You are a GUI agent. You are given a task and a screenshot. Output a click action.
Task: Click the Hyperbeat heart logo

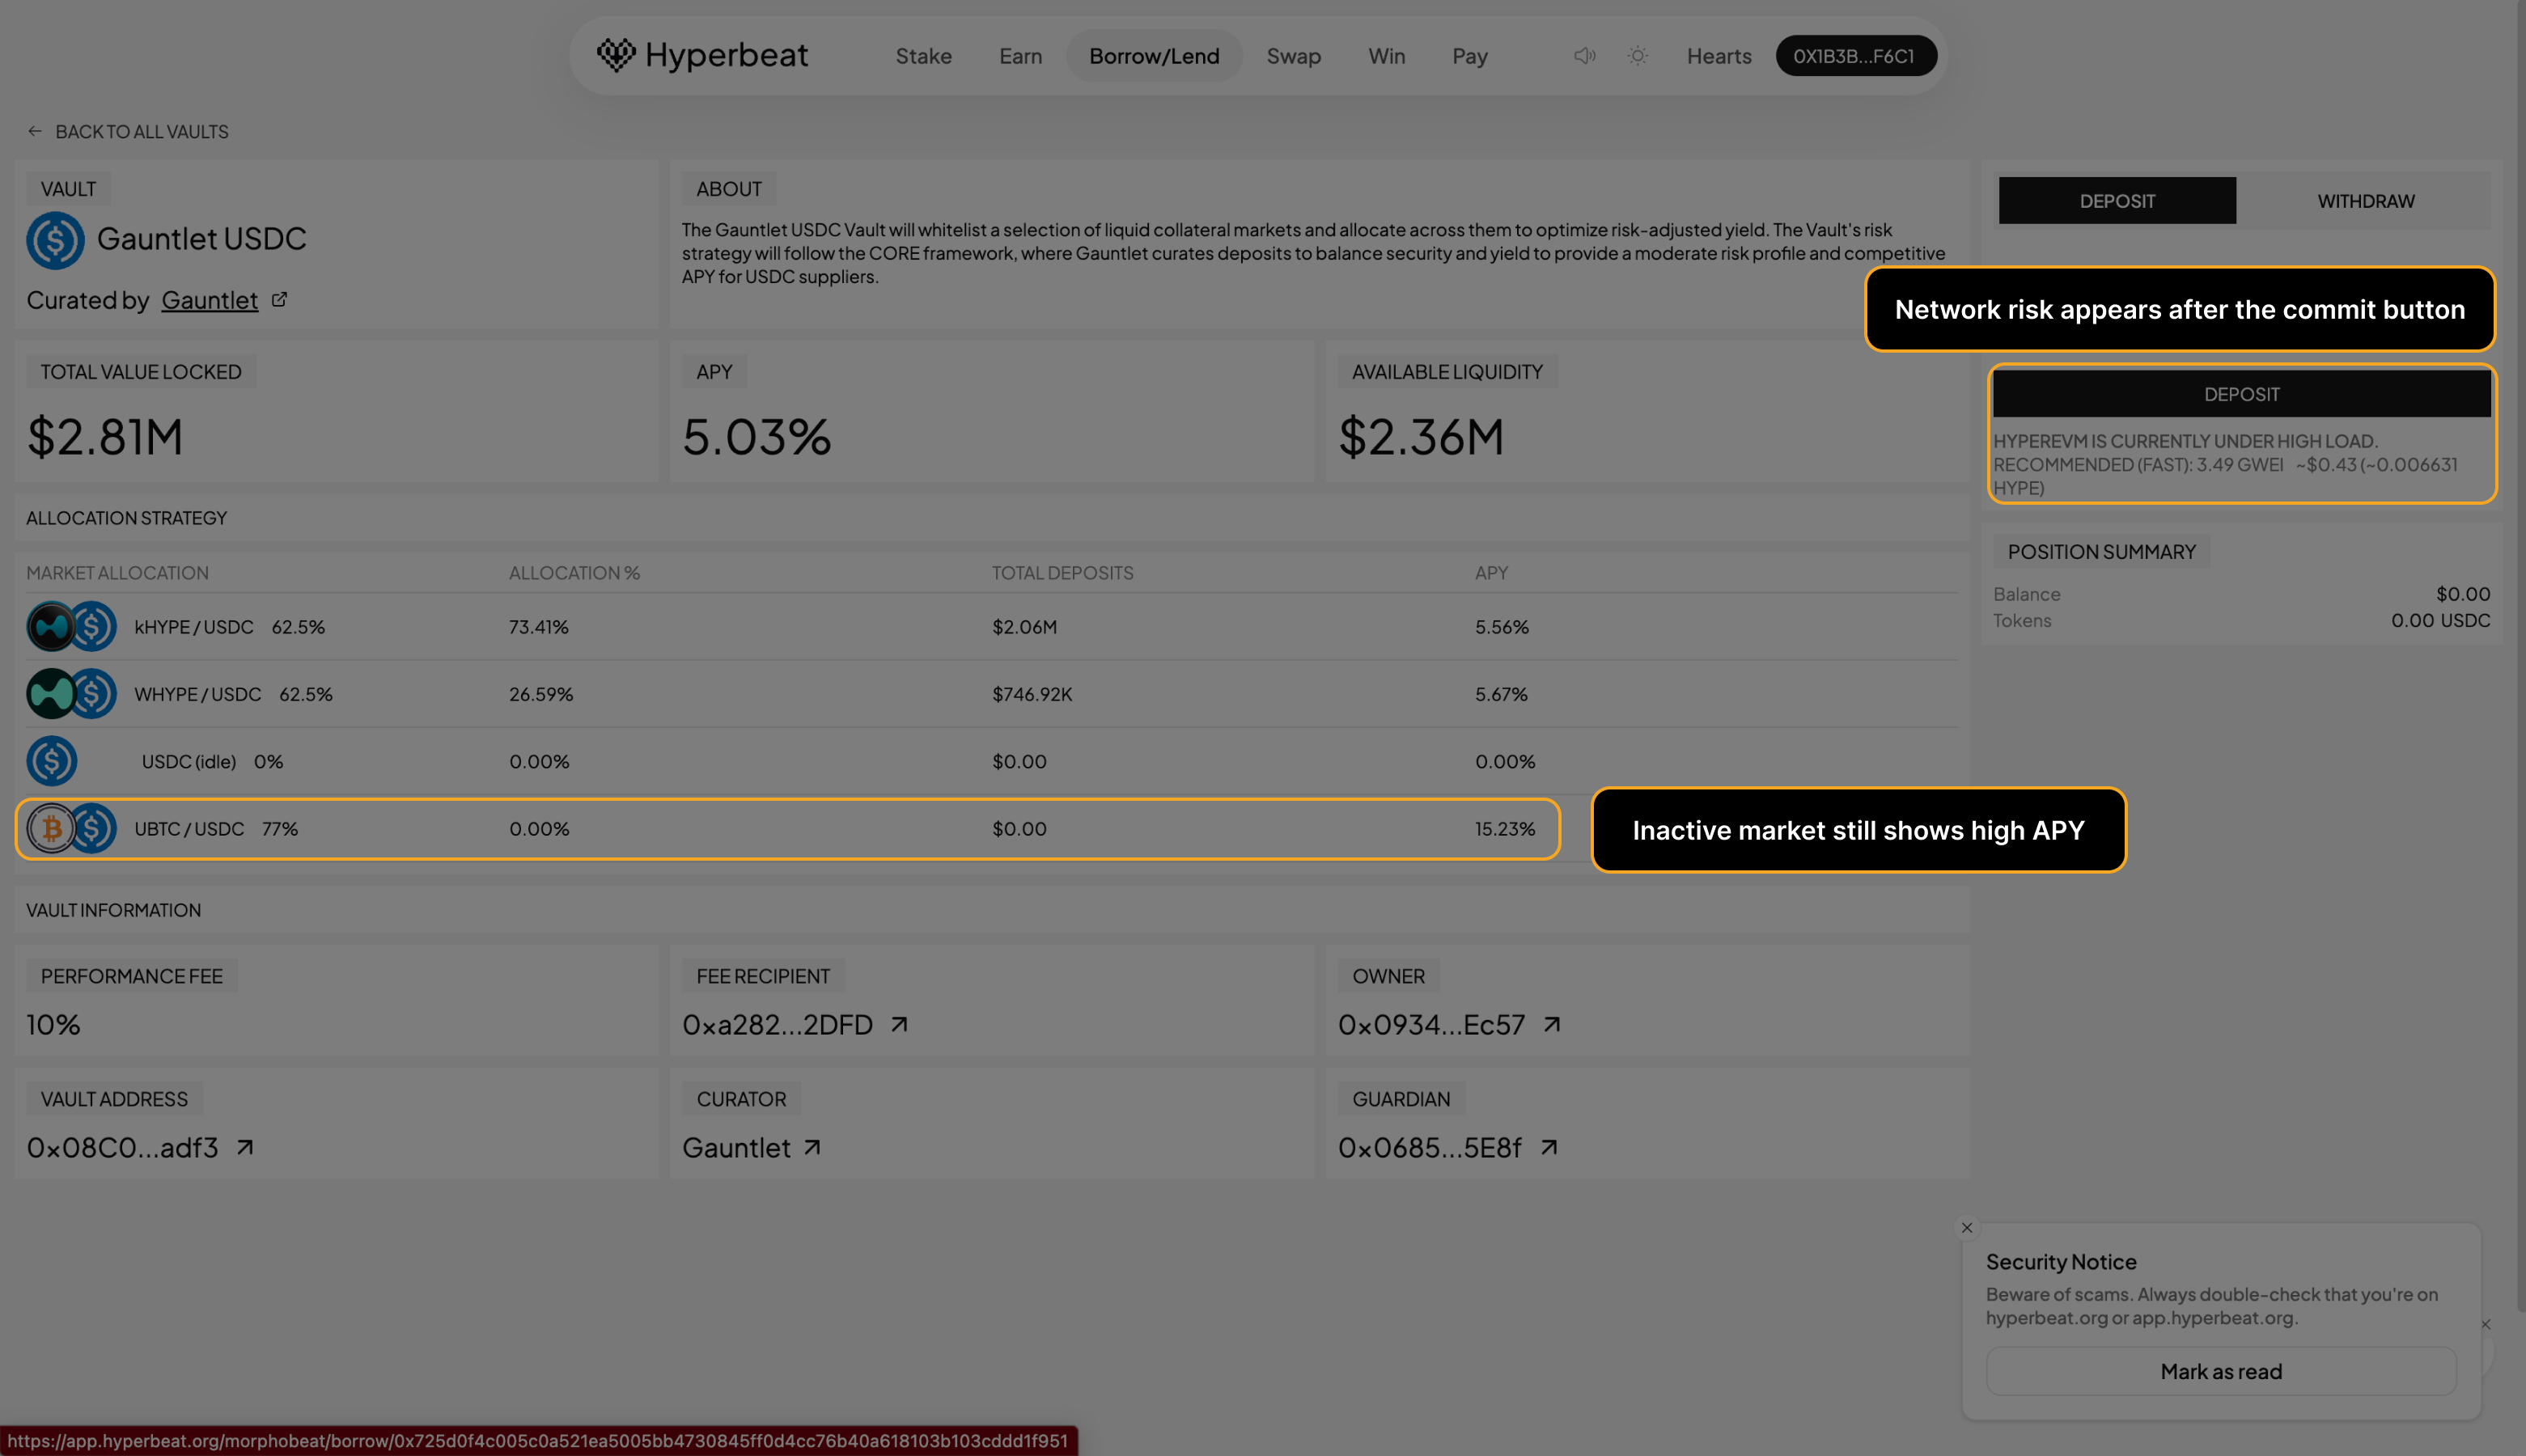point(616,55)
